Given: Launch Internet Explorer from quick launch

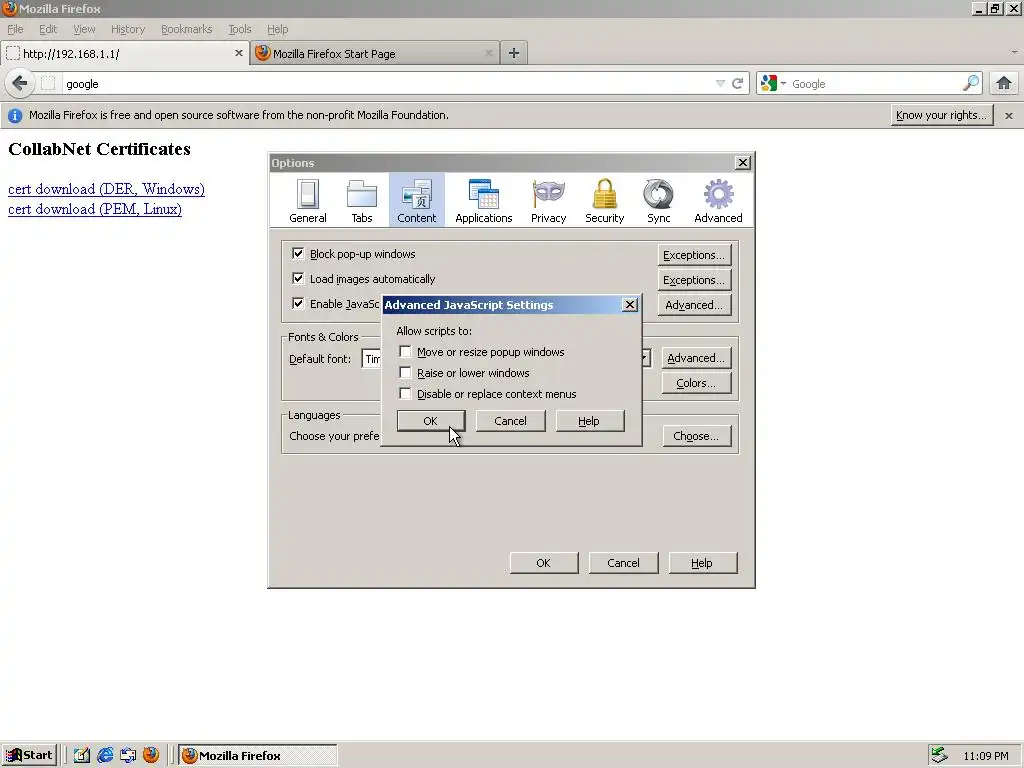Looking at the screenshot, I should [x=105, y=755].
